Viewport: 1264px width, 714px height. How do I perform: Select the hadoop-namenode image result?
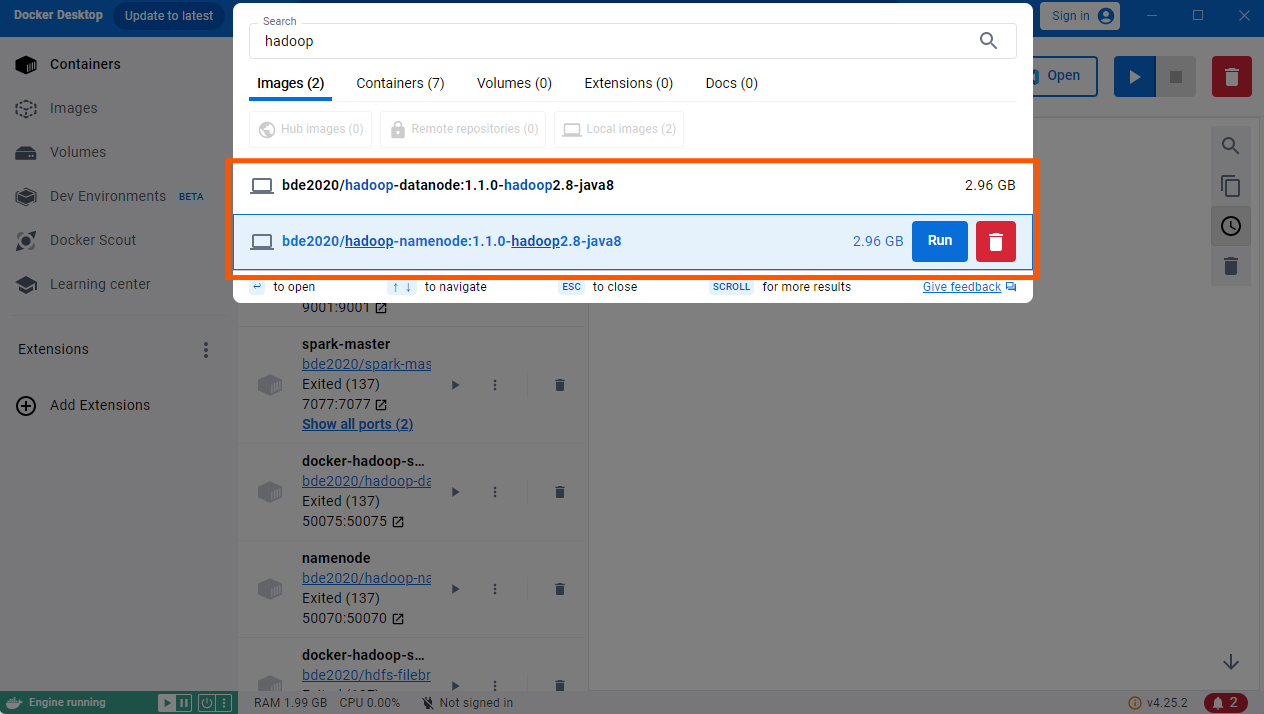633,241
